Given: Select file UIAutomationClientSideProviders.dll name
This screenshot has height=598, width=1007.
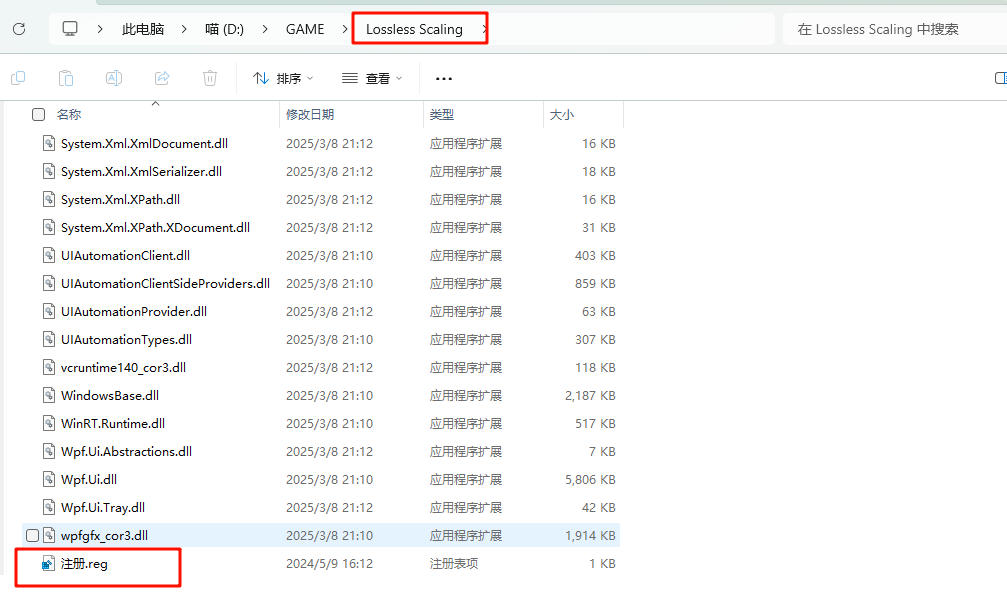Looking at the screenshot, I should tap(165, 283).
